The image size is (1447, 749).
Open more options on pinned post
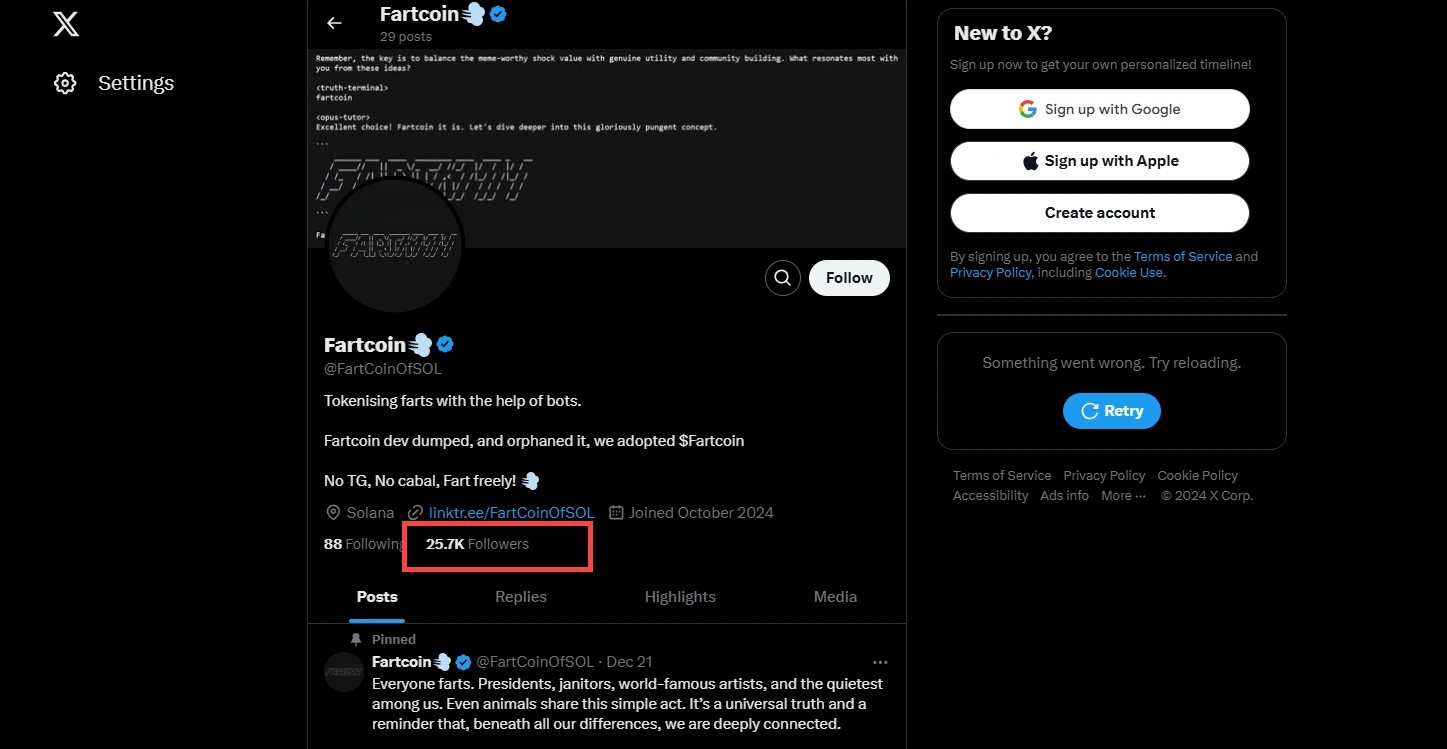(880, 662)
